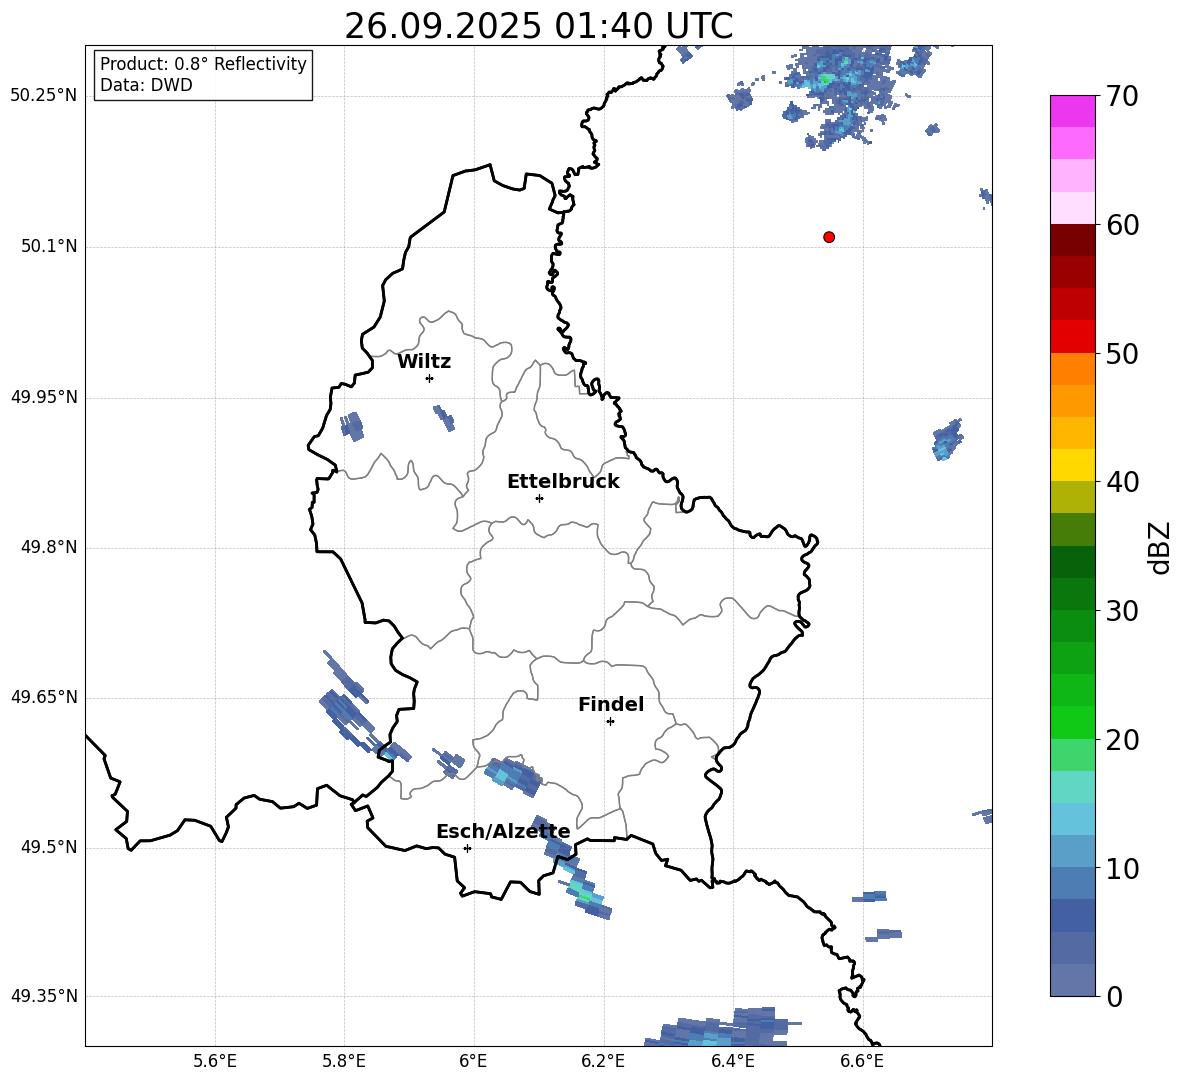The height and width of the screenshot is (1081, 1184).
Task: Click the 60 value on colorbar
Action: pyautogui.click(x=1122, y=225)
